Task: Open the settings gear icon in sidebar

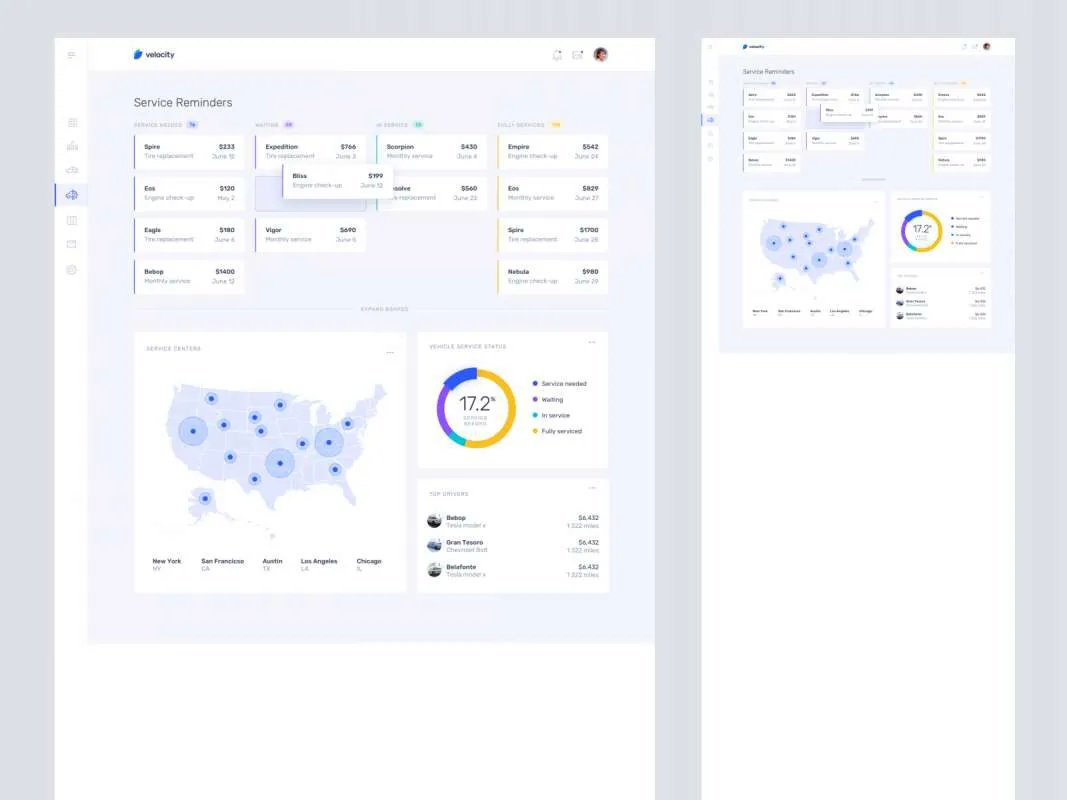Action: [71, 270]
